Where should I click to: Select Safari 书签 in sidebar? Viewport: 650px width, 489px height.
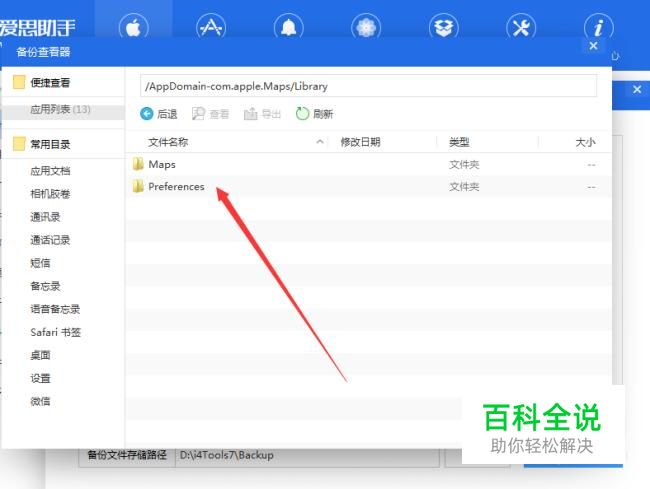(x=56, y=332)
